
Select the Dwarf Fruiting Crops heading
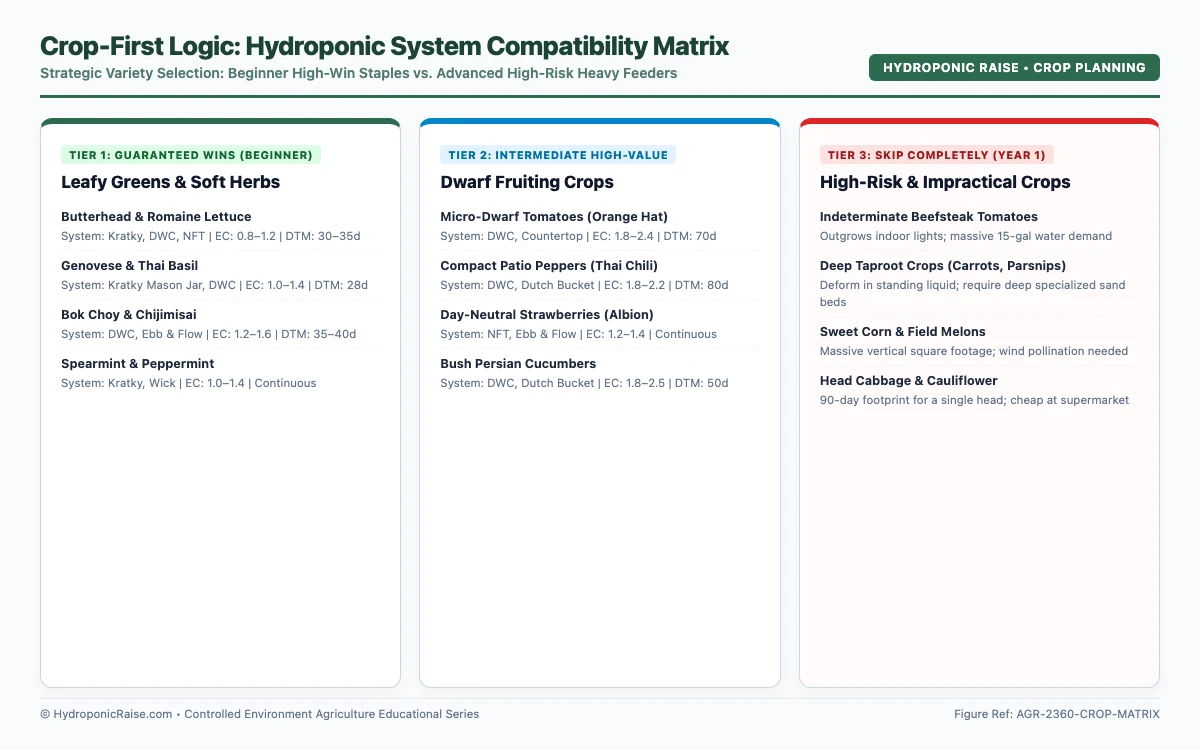527,182
